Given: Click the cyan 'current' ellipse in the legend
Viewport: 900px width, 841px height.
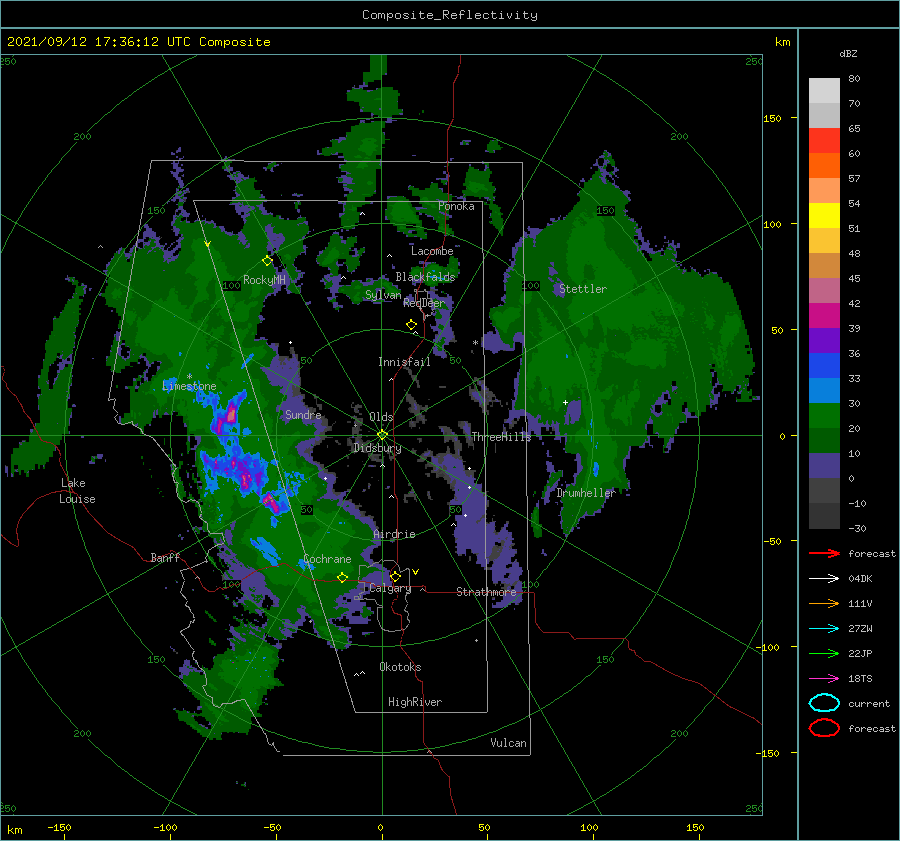Looking at the screenshot, I should point(824,703).
